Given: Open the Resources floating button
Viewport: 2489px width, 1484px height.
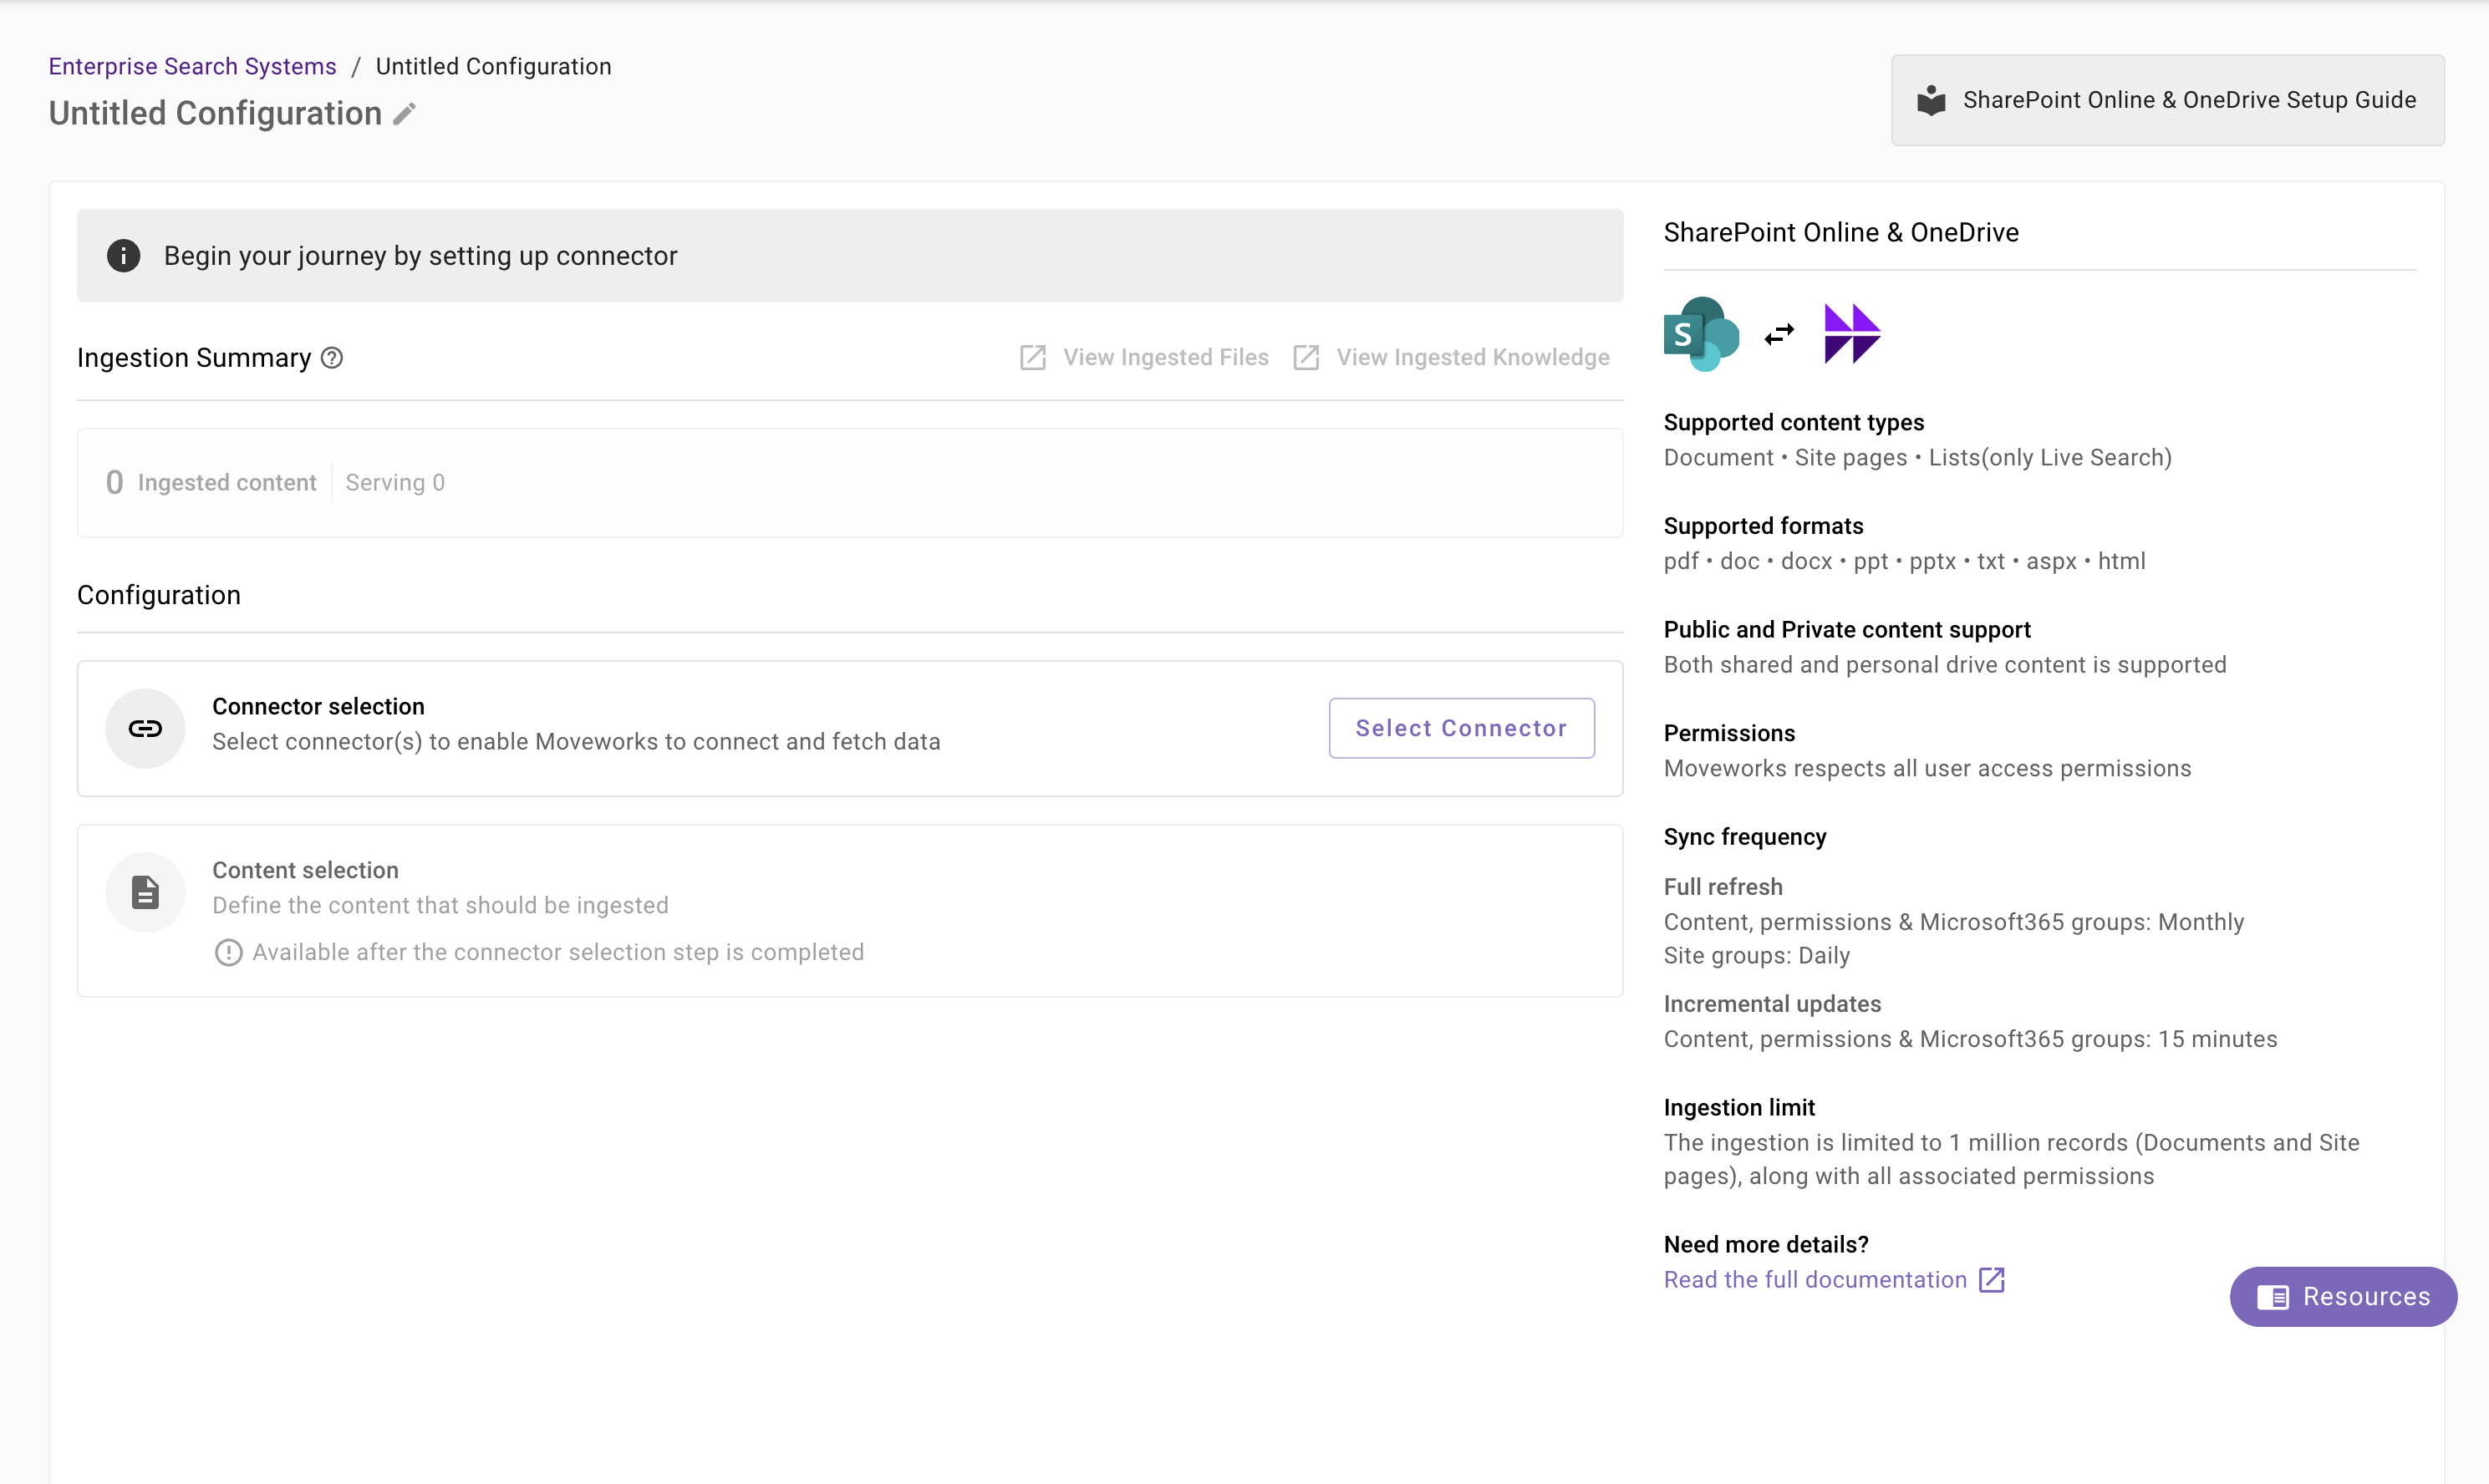Looking at the screenshot, I should pos(2342,1297).
